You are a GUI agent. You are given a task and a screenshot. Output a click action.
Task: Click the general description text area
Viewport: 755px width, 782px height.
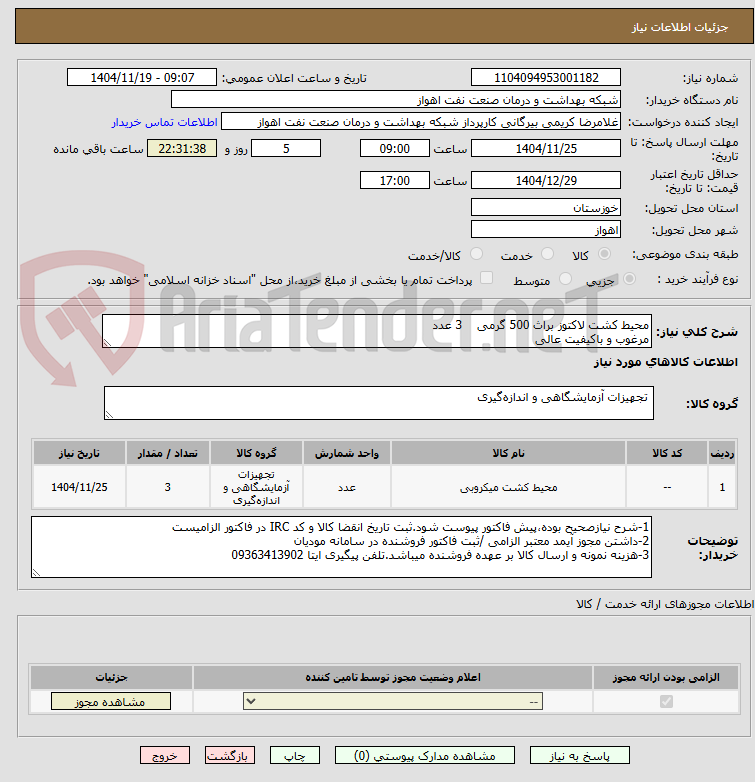(x=377, y=331)
